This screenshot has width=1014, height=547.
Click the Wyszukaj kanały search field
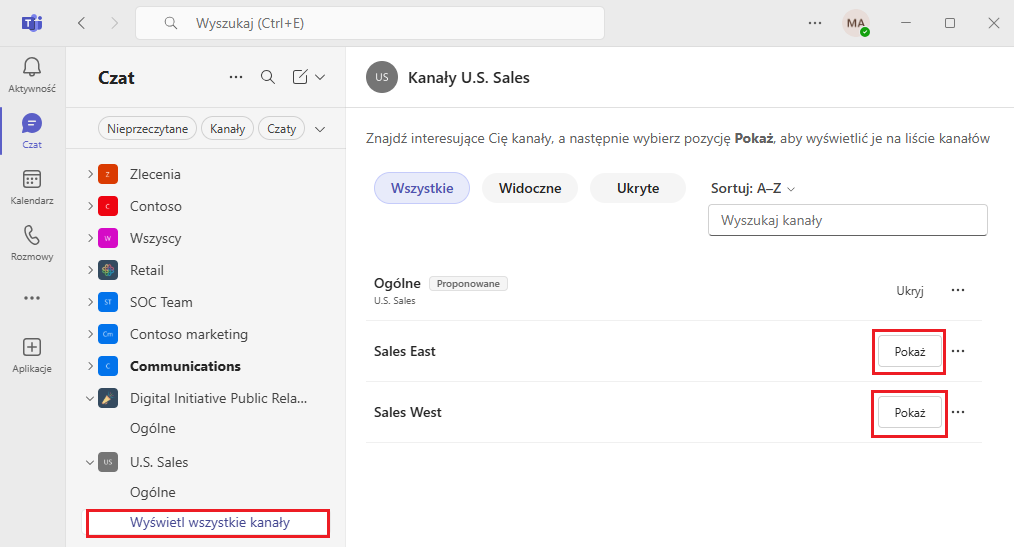(848, 220)
